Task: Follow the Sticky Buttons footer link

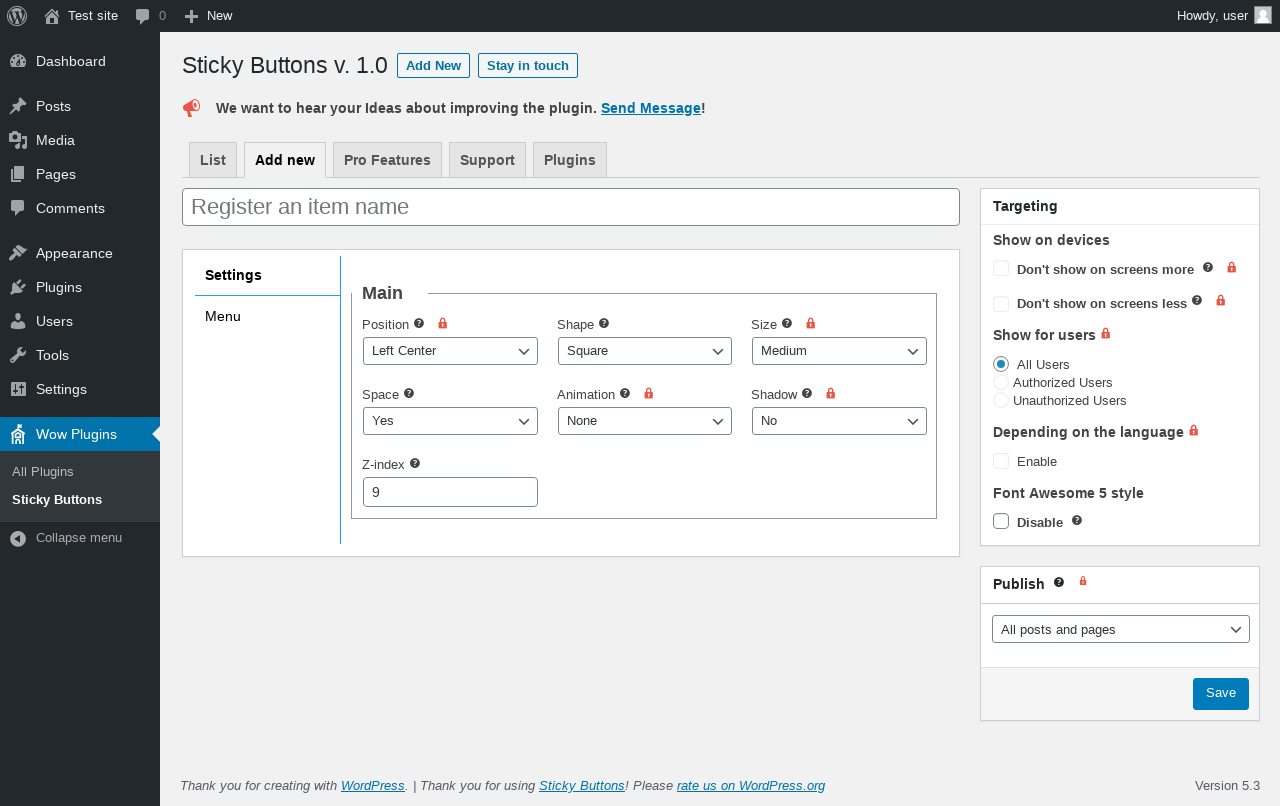Action: click(x=582, y=786)
